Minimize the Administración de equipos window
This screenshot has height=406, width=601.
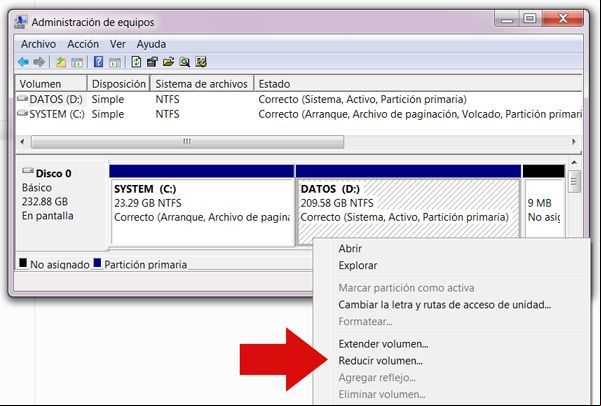pos(507,19)
